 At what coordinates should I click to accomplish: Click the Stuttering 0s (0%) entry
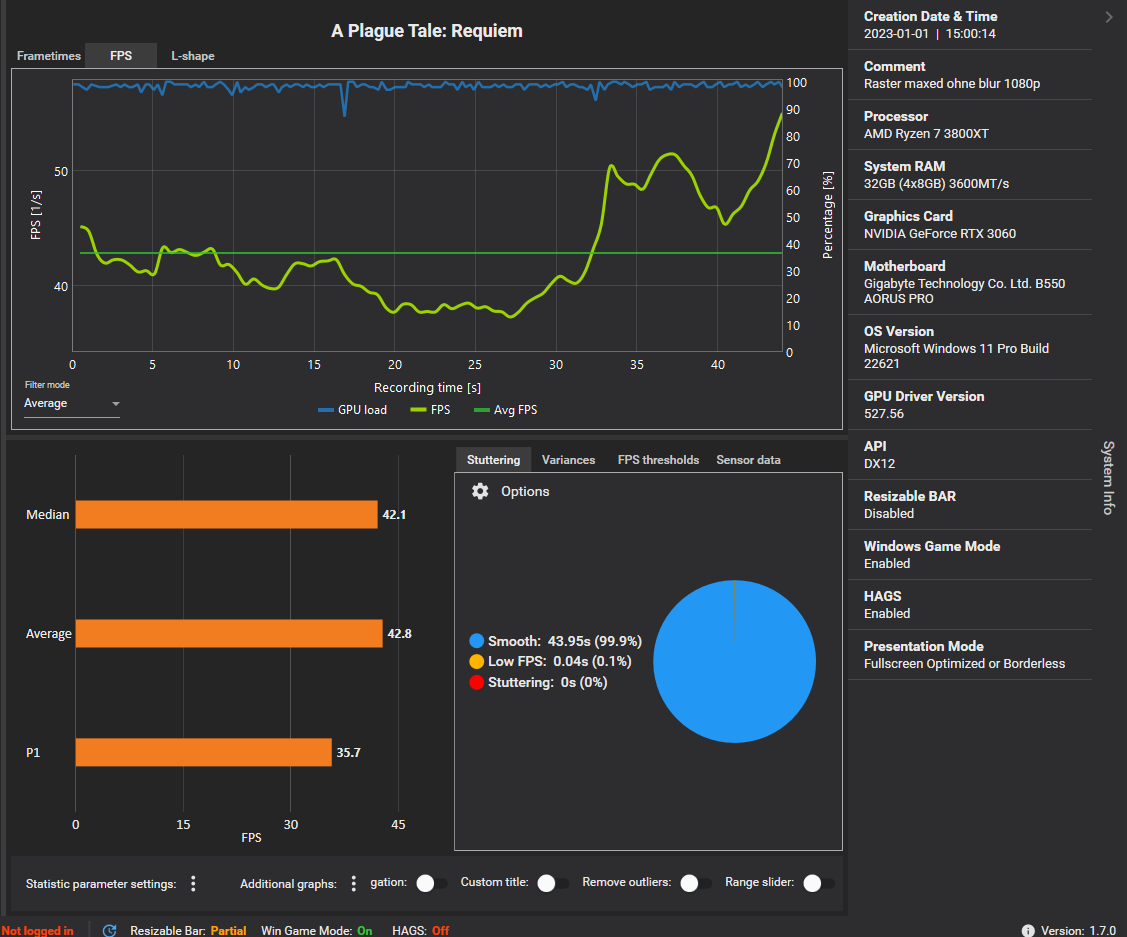point(547,682)
